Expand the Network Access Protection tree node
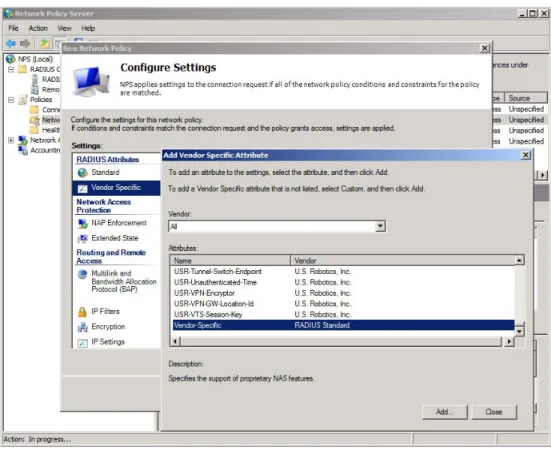This screenshot has width=551, height=449. (11, 140)
